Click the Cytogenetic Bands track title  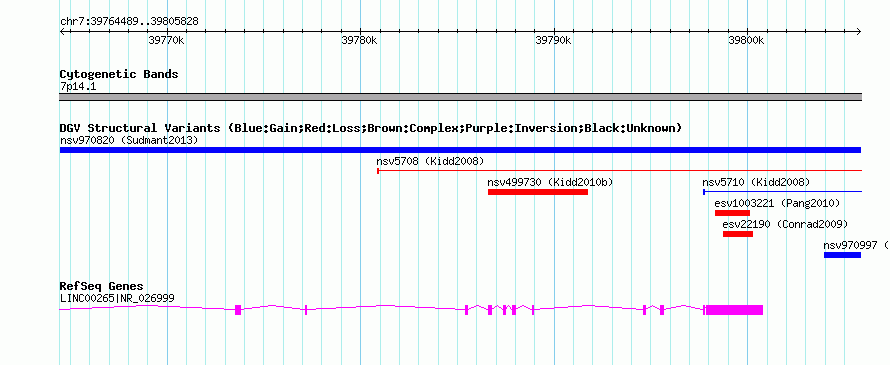click(x=119, y=74)
